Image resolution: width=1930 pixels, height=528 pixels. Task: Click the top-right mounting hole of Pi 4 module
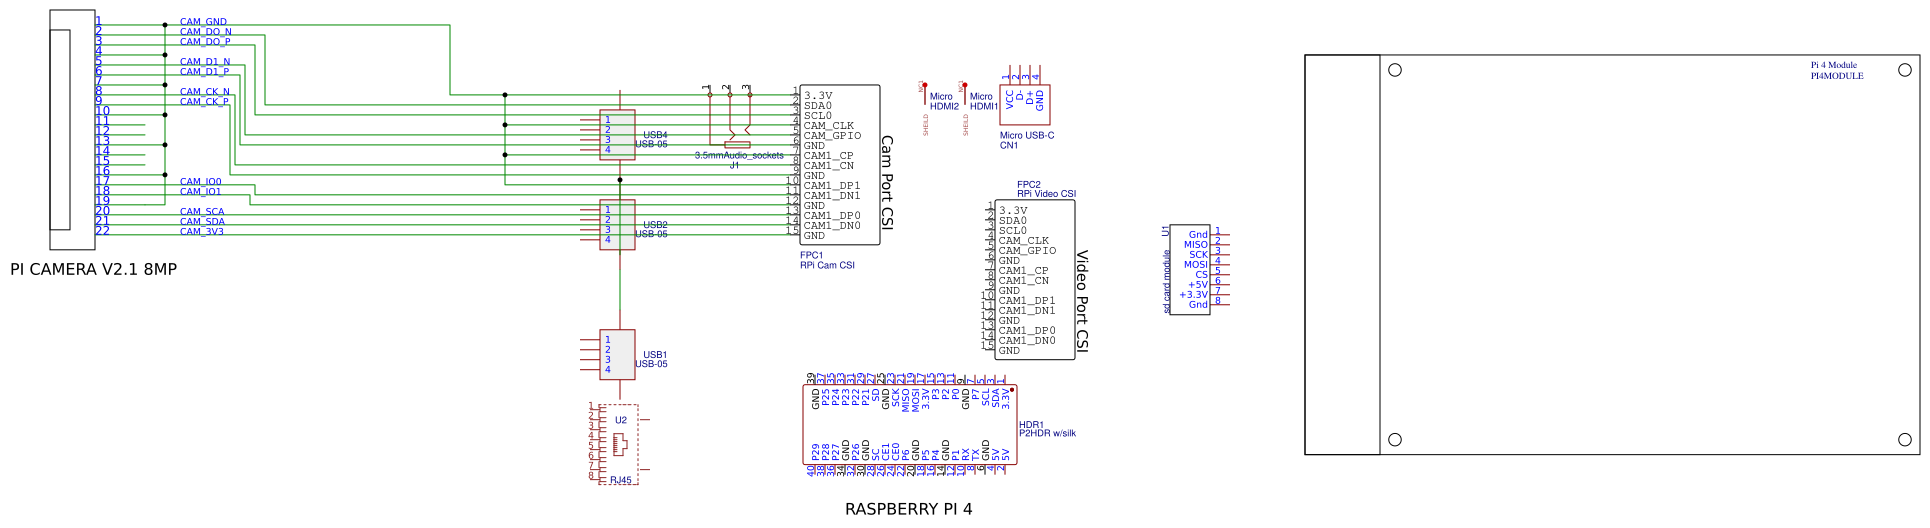pyautogui.click(x=1905, y=70)
